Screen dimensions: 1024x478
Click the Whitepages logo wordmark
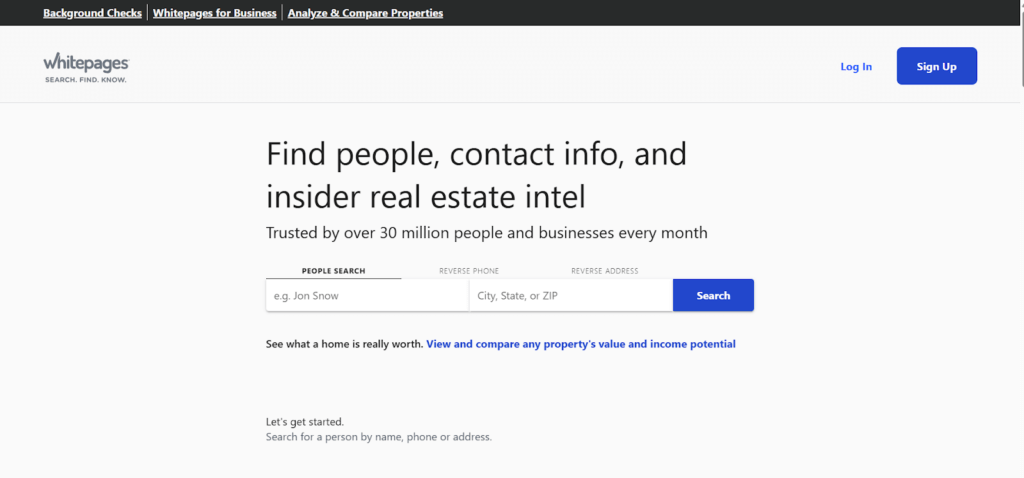pos(86,63)
